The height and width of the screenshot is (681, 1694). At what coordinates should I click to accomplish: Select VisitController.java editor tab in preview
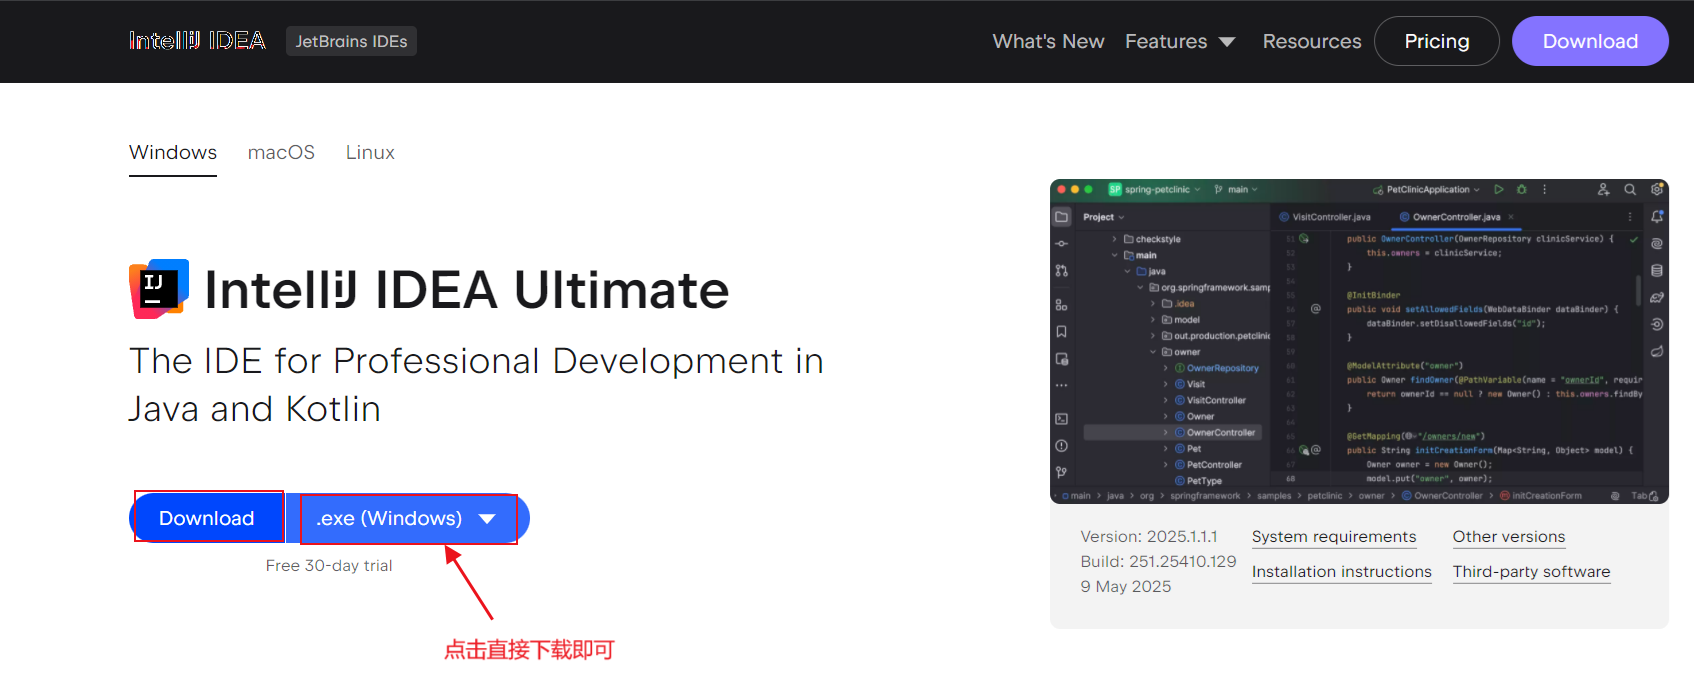1325,217
